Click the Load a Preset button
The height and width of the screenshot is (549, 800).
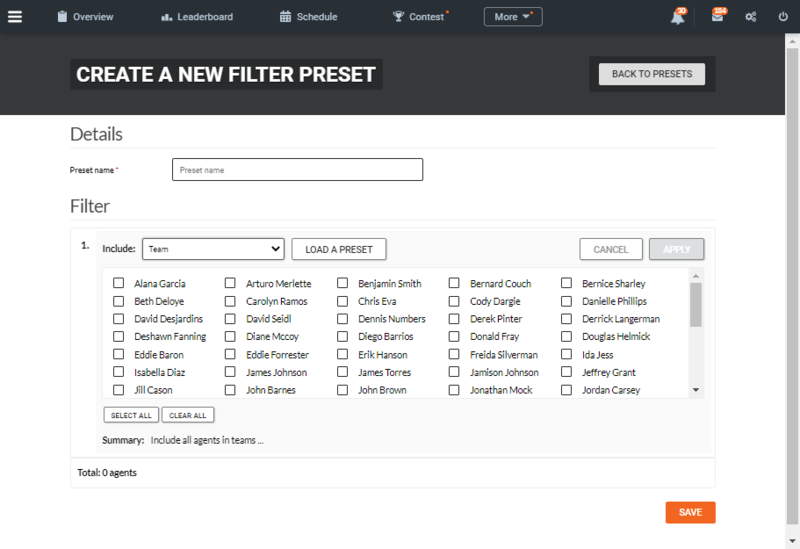[339, 249]
